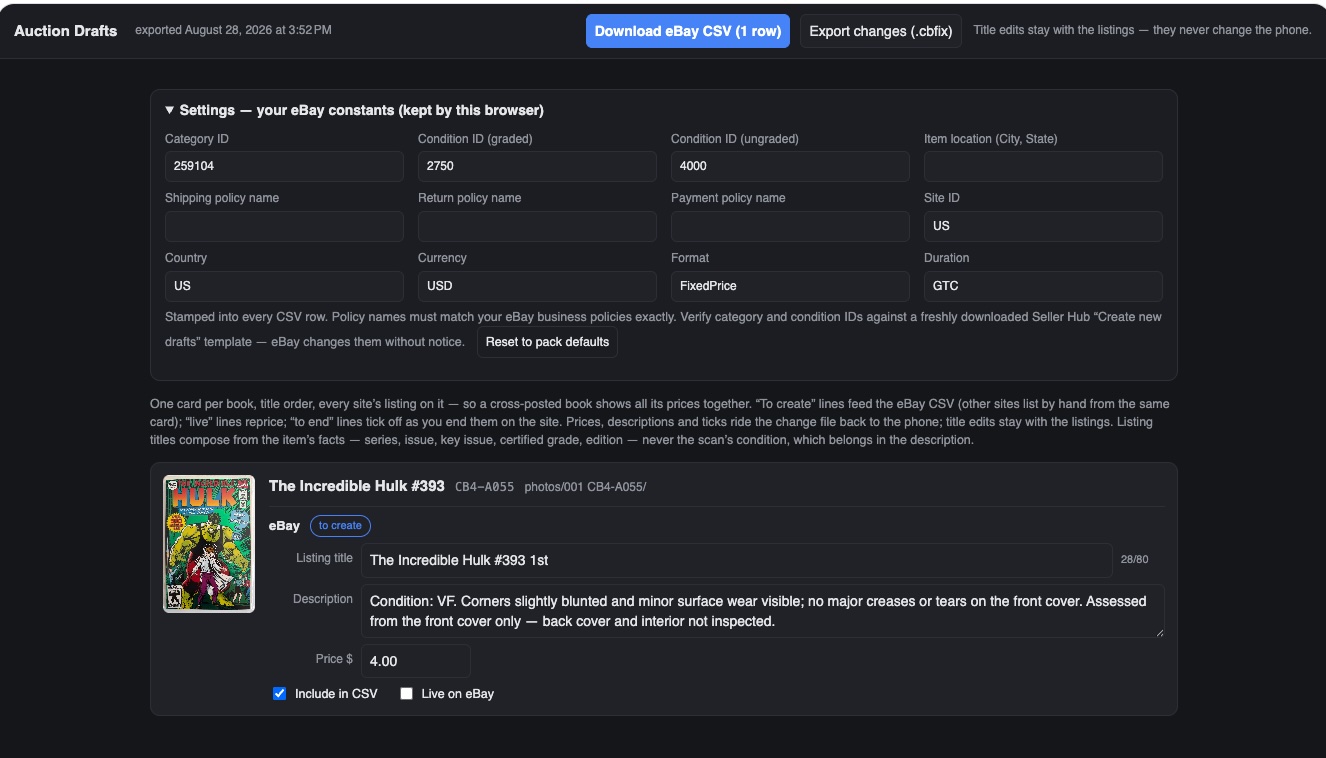The width and height of the screenshot is (1326, 758).
Task: Fill in Return policy name field
Action: (537, 226)
